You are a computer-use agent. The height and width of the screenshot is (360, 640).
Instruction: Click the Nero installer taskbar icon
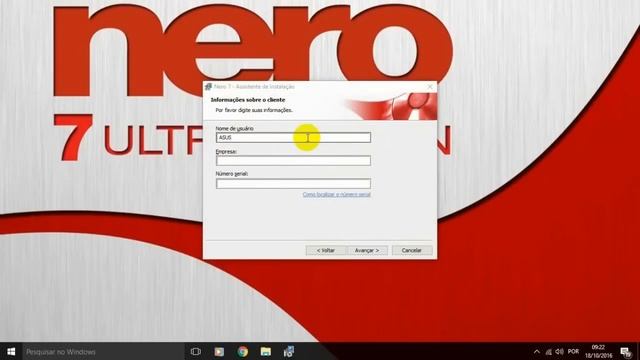click(x=289, y=351)
